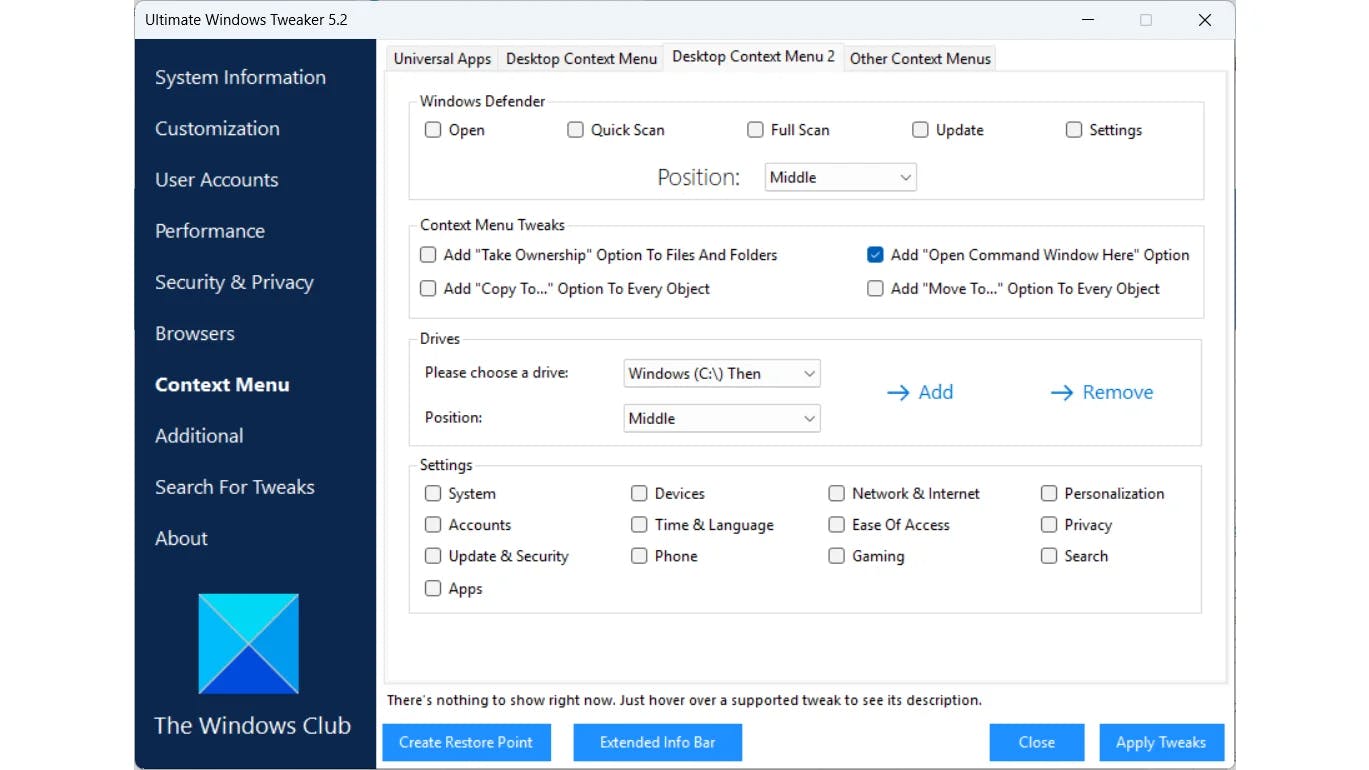The image size is (1369, 770).
Task: Click the arrow icon beside Add
Action: coord(897,393)
